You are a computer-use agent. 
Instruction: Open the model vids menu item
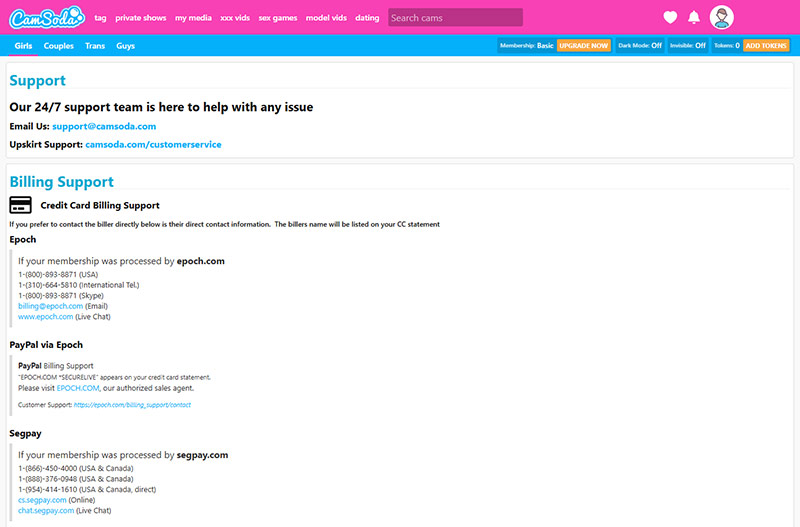click(x=327, y=18)
